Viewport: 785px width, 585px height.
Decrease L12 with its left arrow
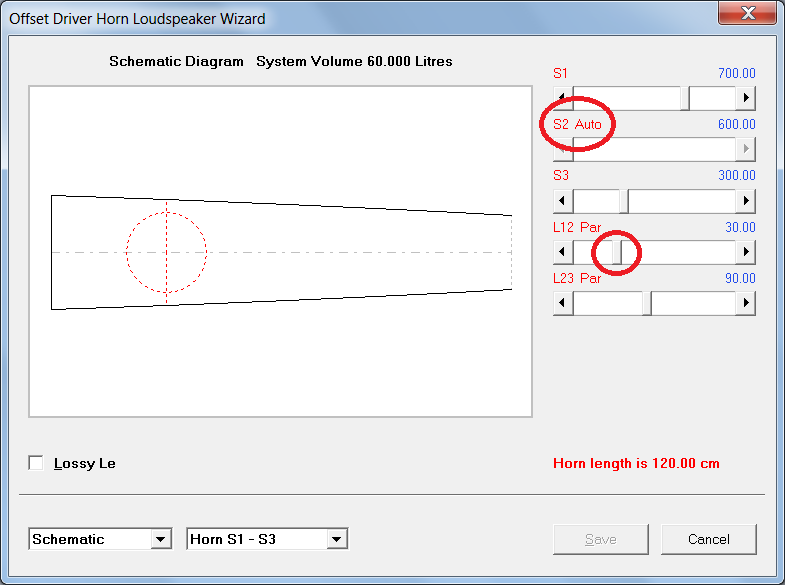tap(563, 252)
